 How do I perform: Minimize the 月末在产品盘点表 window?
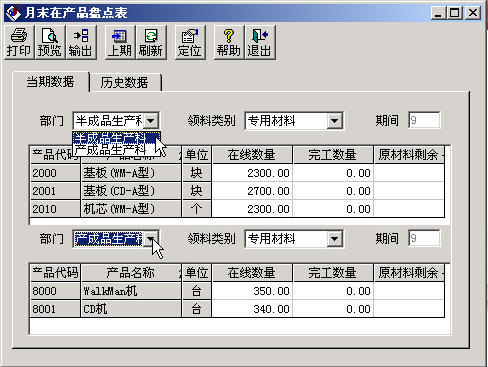pos(438,13)
